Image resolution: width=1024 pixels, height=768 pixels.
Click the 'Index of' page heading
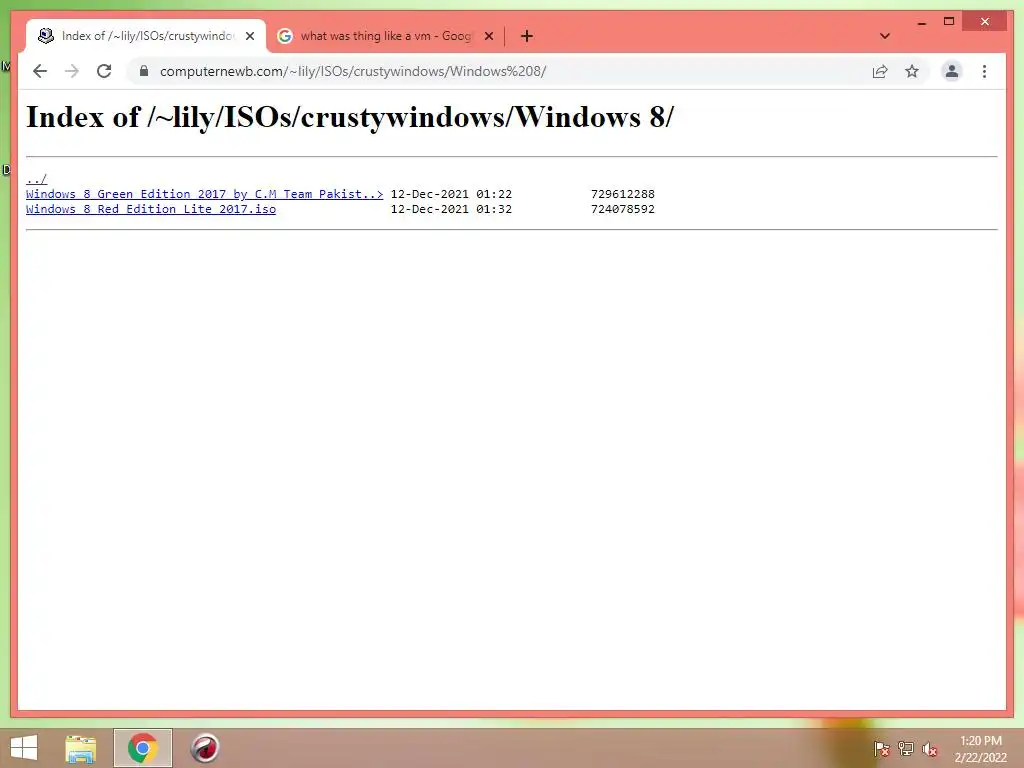pyautogui.click(x=349, y=118)
